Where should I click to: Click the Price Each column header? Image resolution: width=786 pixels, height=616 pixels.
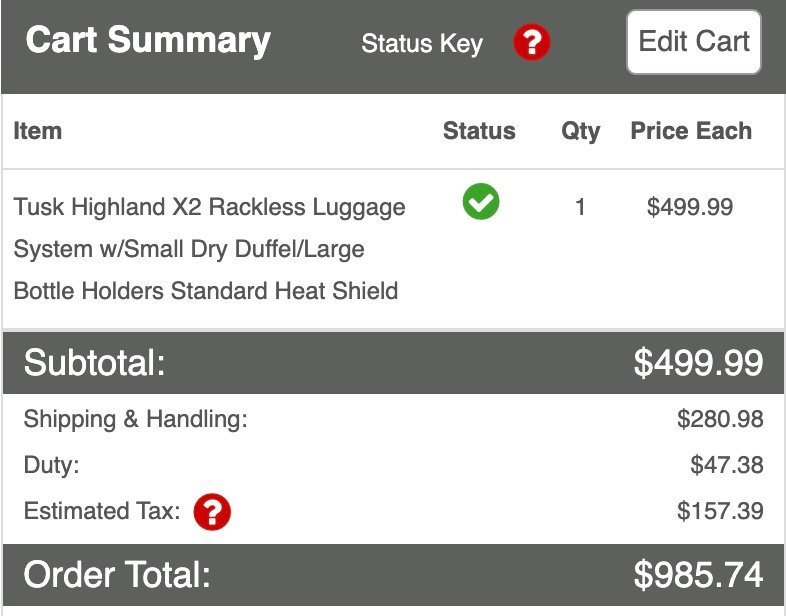point(690,131)
